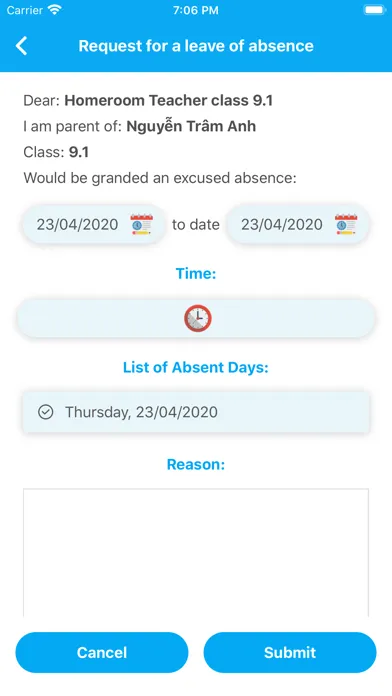Tap the Wi-Fi status icon
The image size is (392, 696).
pyautogui.click(x=55, y=10)
